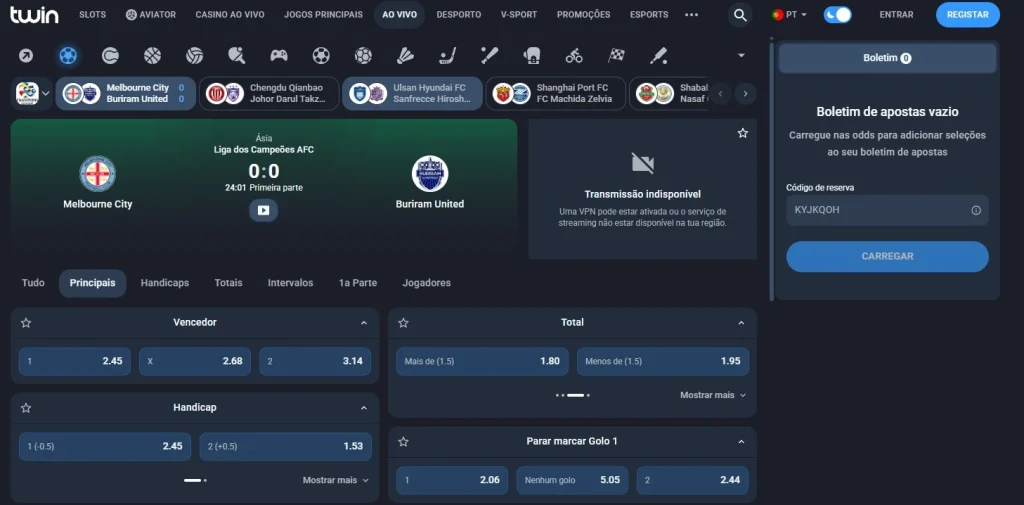This screenshot has width=1024, height=505.
Task: Click the Buriram United team crest
Action: 430,174
